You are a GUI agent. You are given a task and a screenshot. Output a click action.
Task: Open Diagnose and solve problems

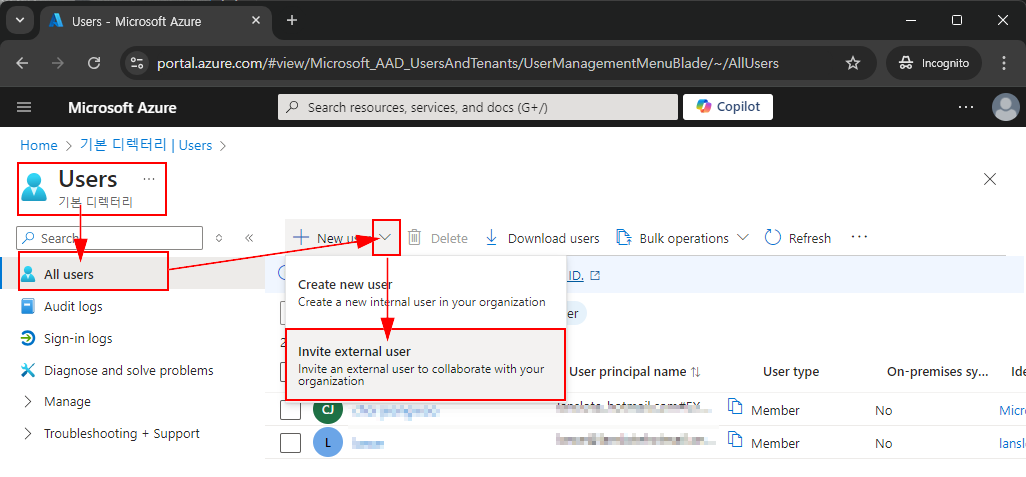tap(128, 370)
